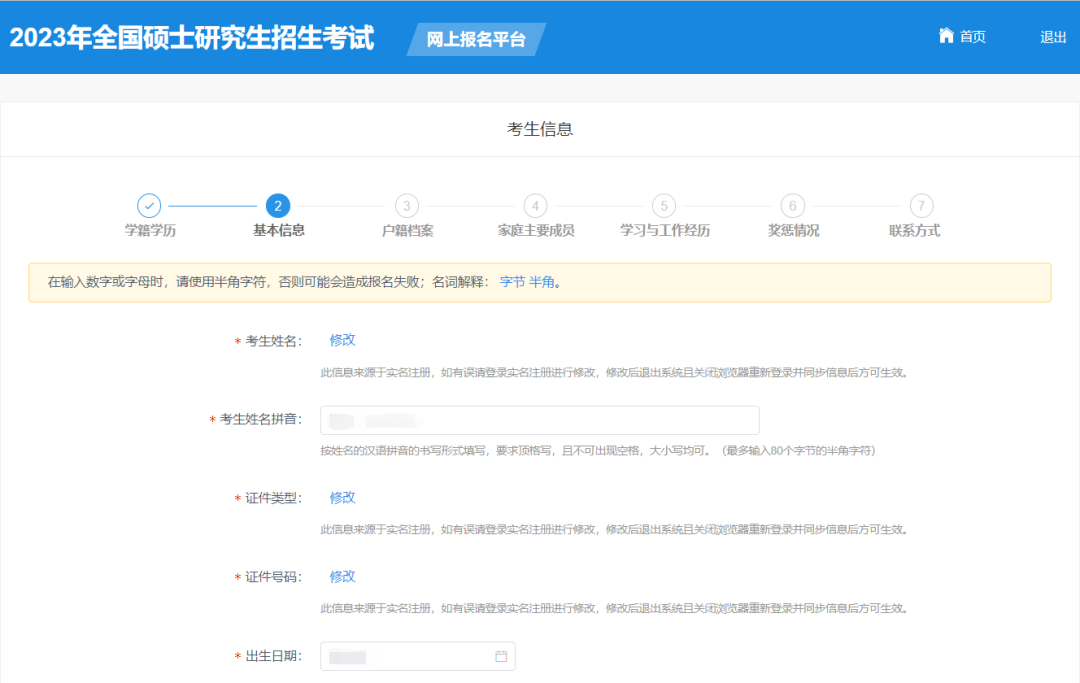Click the 证件类型 field label
The height and width of the screenshot is (683, 1080).
click(273, 498)
